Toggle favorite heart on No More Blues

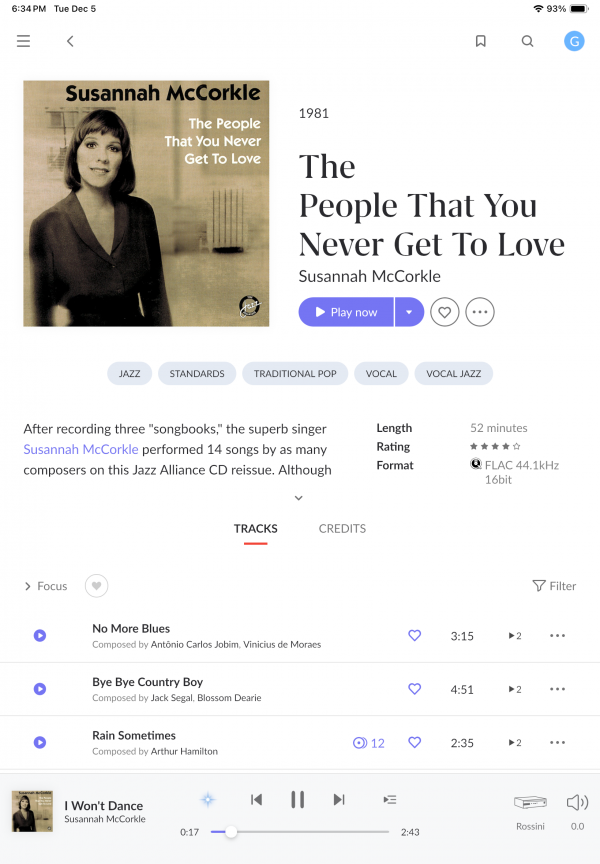[414, 635]
